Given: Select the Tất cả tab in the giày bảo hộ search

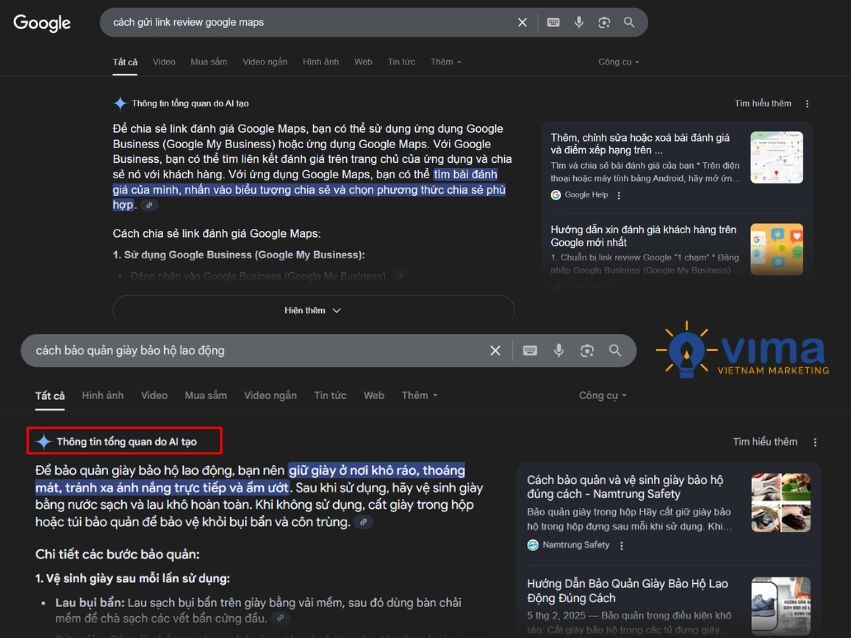Looking at the screenshot, I should (x=50, y=395).
